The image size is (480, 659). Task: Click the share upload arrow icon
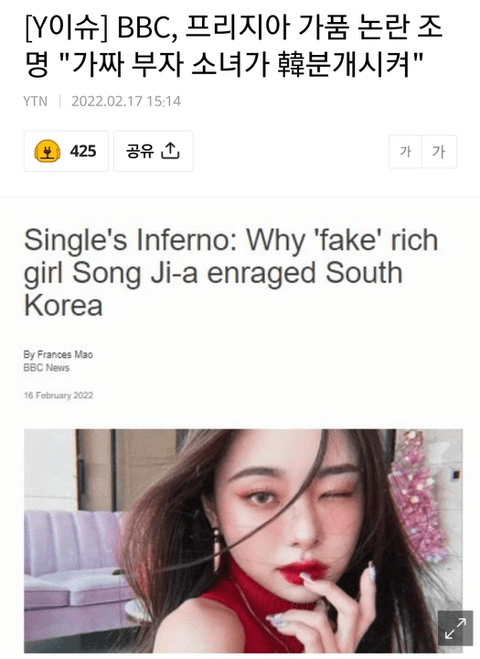click(170, 151)
